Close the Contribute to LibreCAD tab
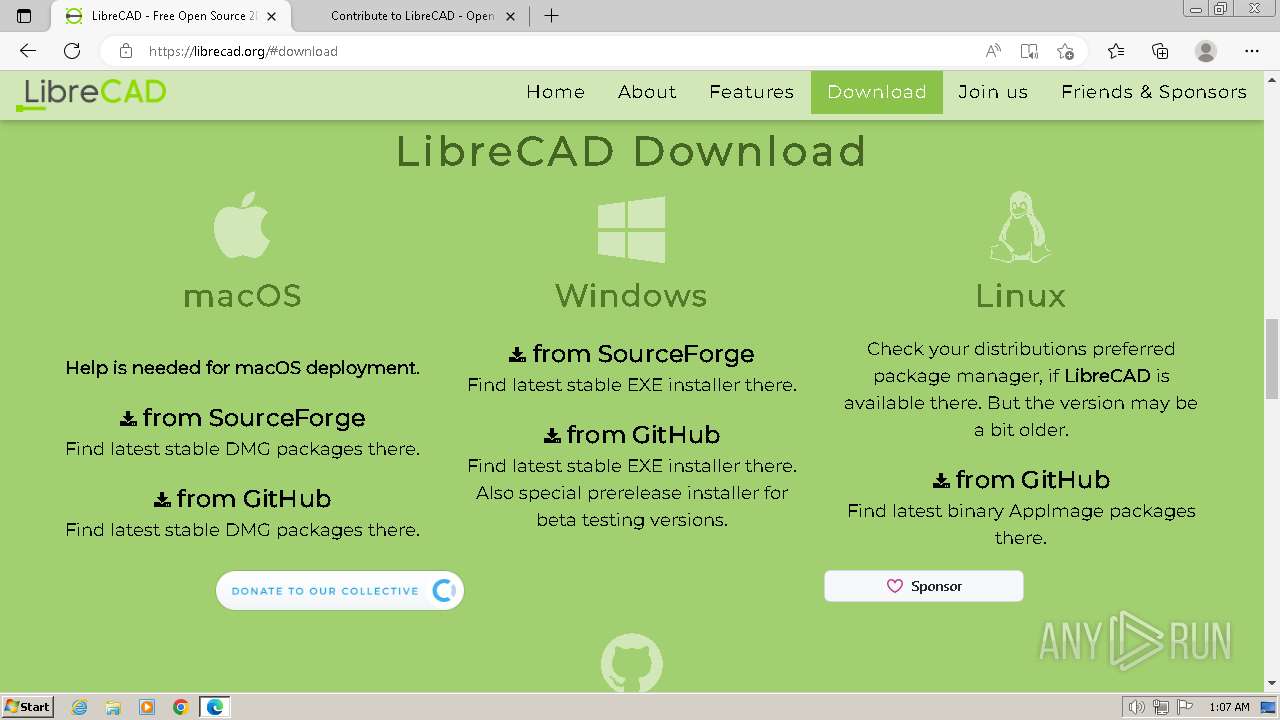Viewport: 1280px width, 720px height. pyautogui.click(x=512, y=16)
